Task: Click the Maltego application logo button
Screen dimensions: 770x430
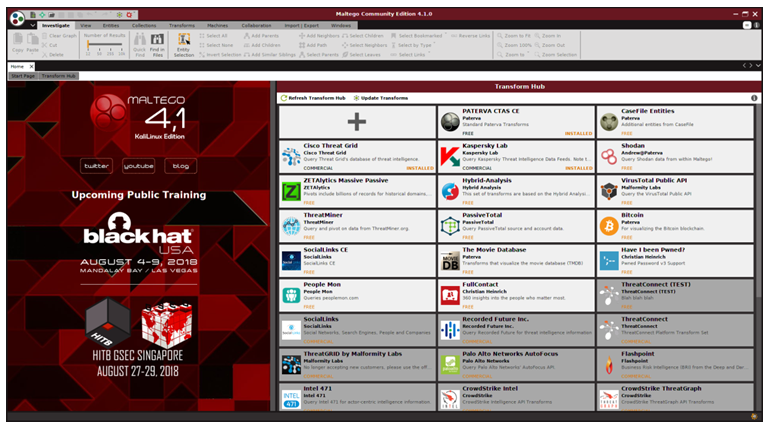Action: click(18, 17)
